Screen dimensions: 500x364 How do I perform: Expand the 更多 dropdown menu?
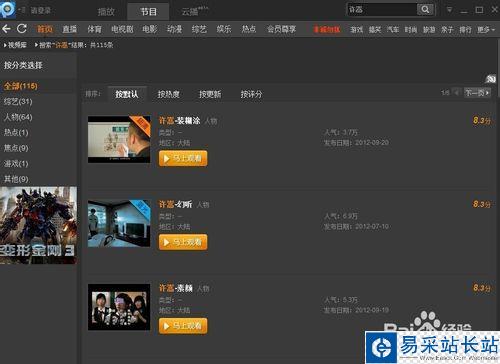pyautogui.click(x=486, y=30)
